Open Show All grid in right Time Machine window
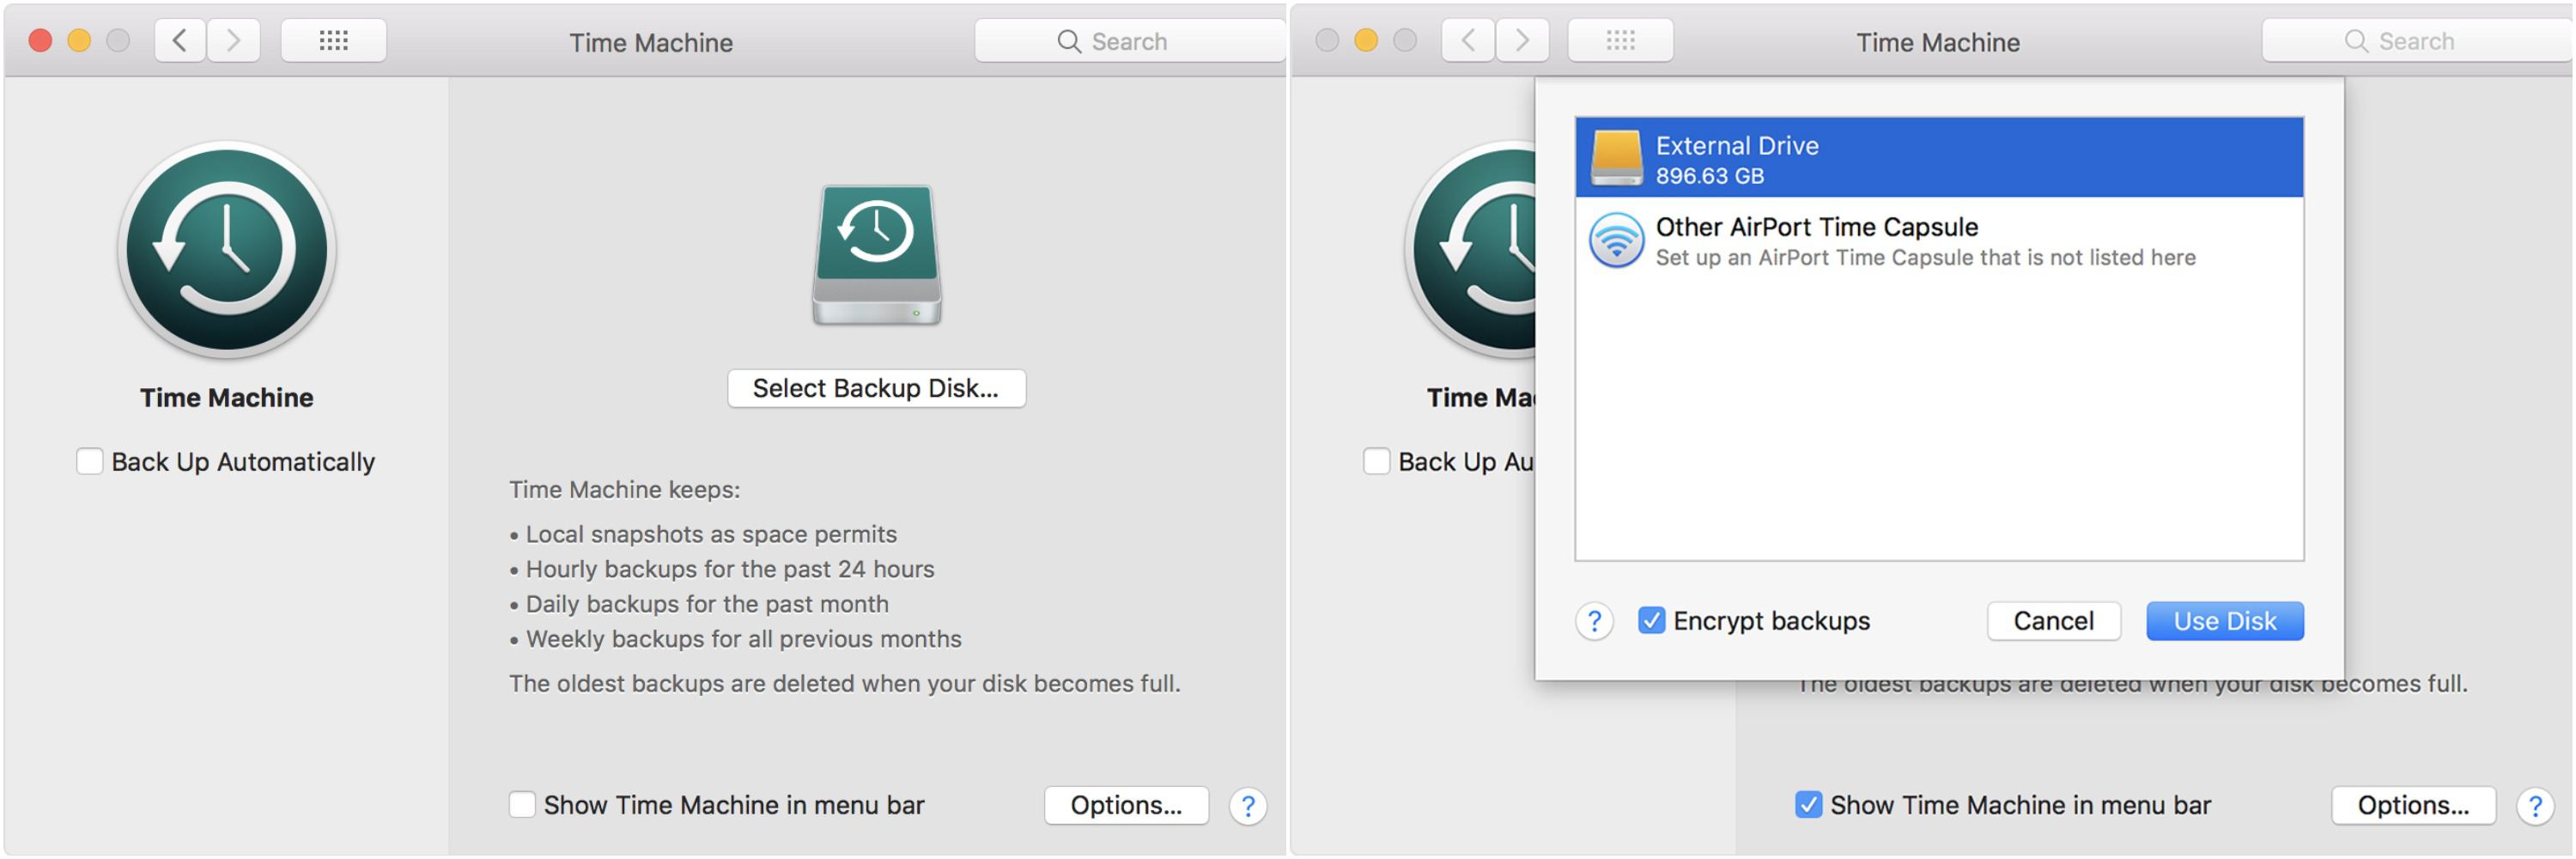Viewport: 2576px width, 859px height. coord(1620,41)
